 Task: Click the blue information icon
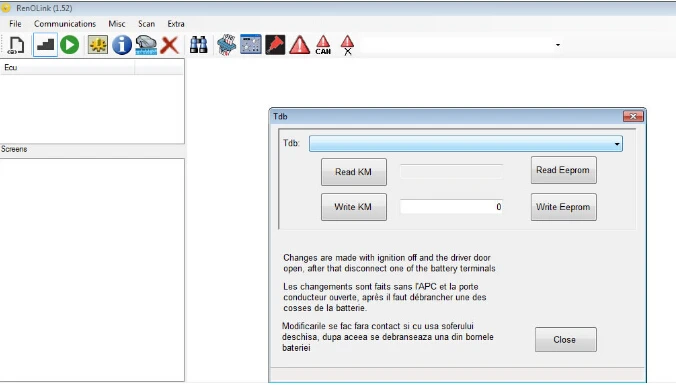point(122,45)
